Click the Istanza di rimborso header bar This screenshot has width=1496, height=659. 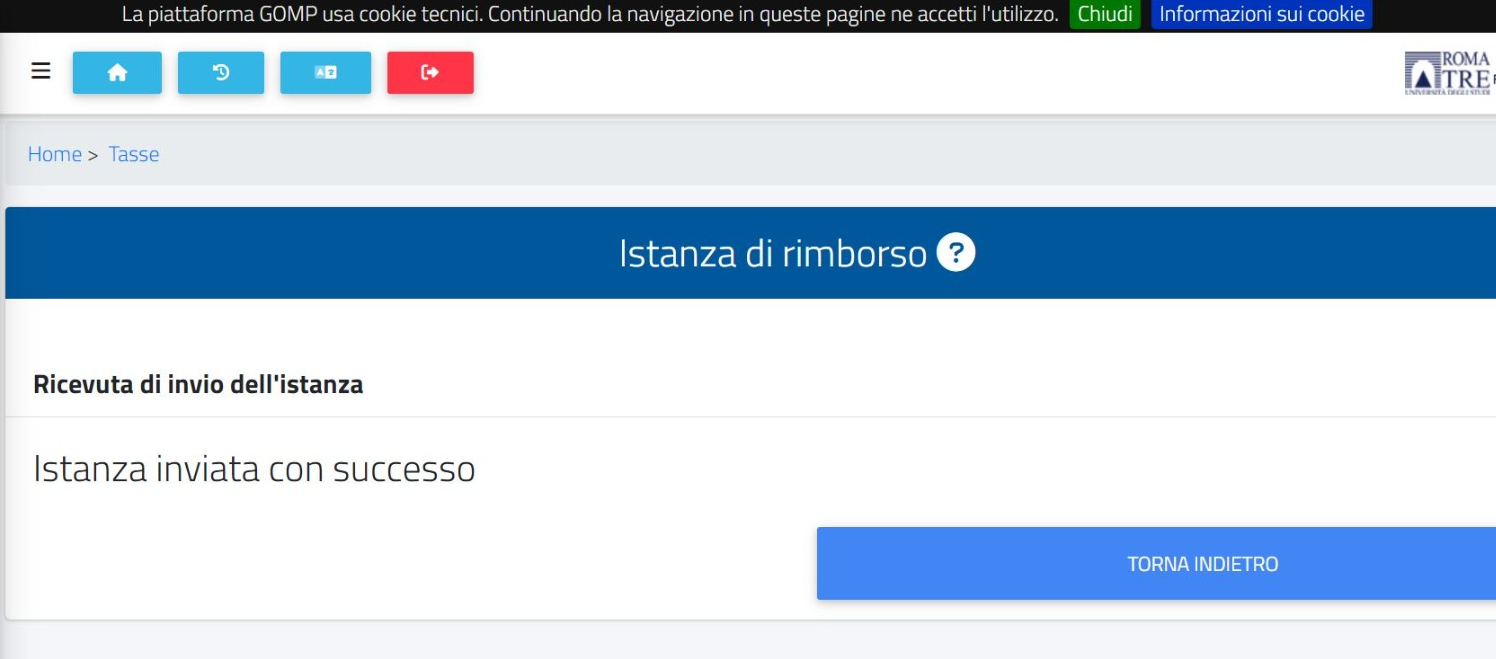pos(748,253)
